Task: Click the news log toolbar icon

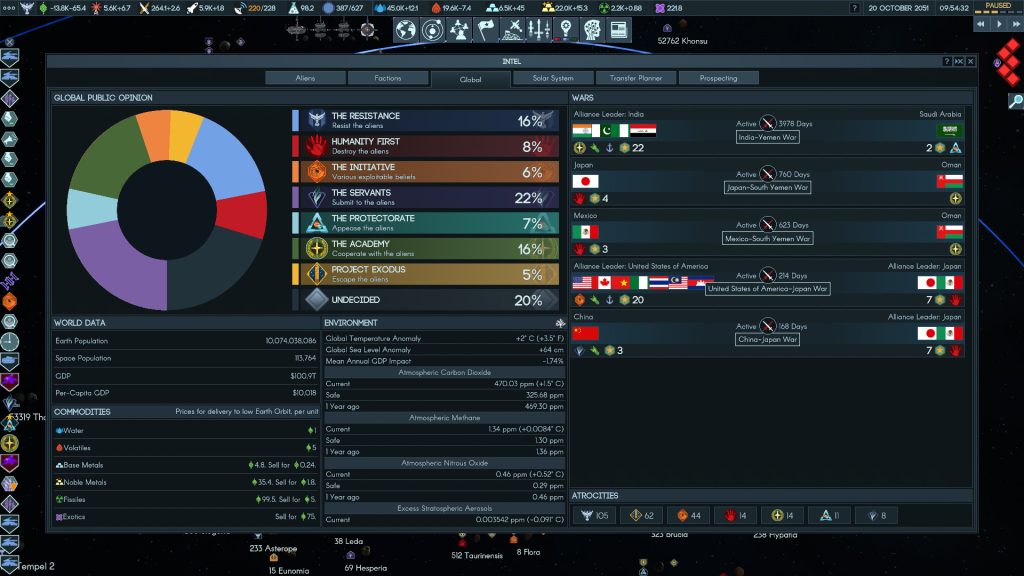Action: 618,30
